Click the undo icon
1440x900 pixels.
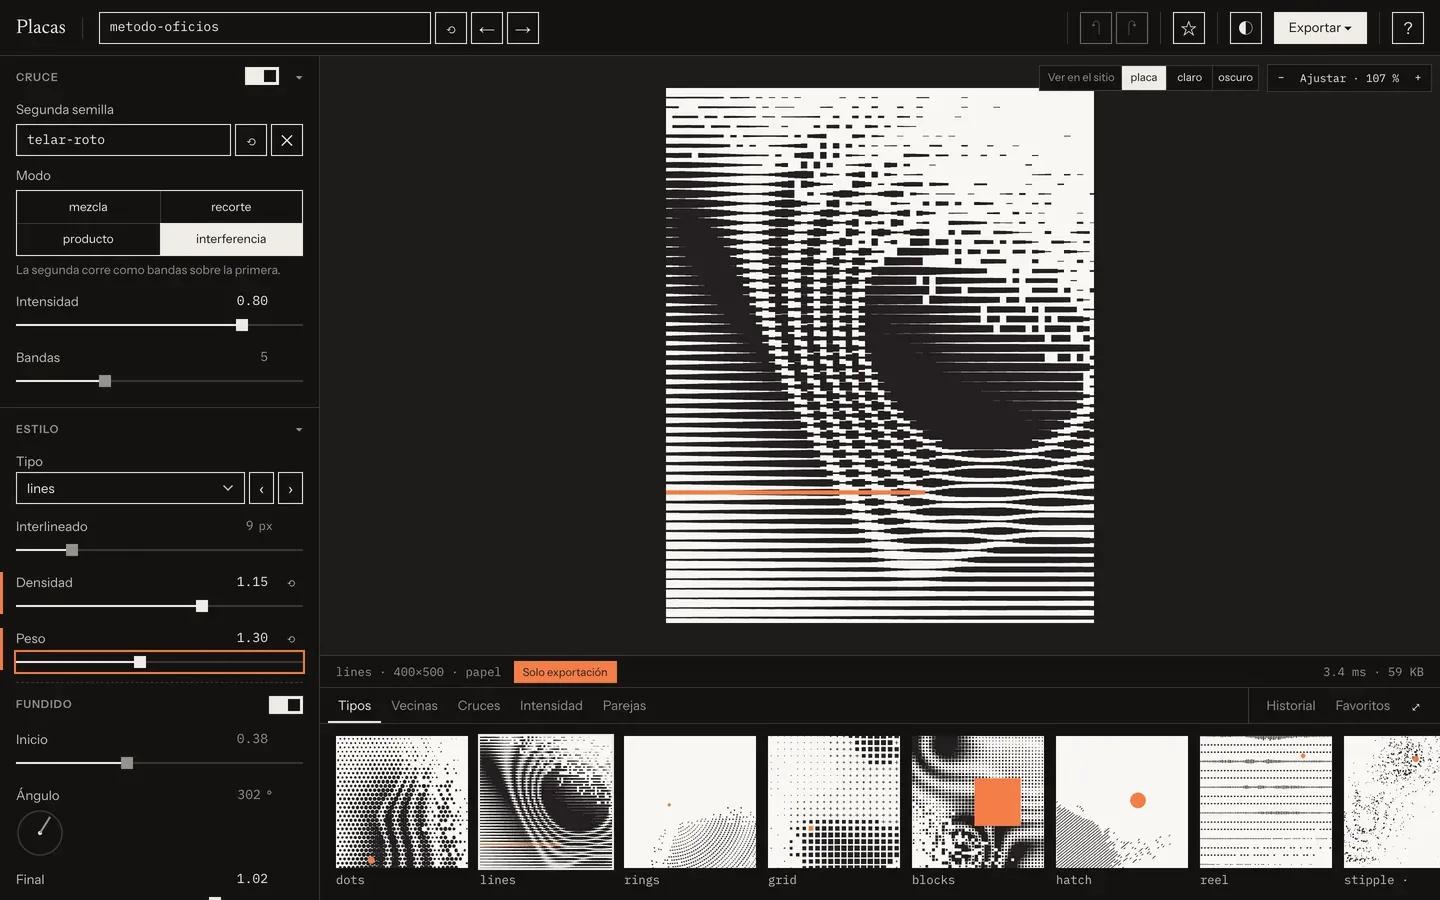tap(1096, 28)
